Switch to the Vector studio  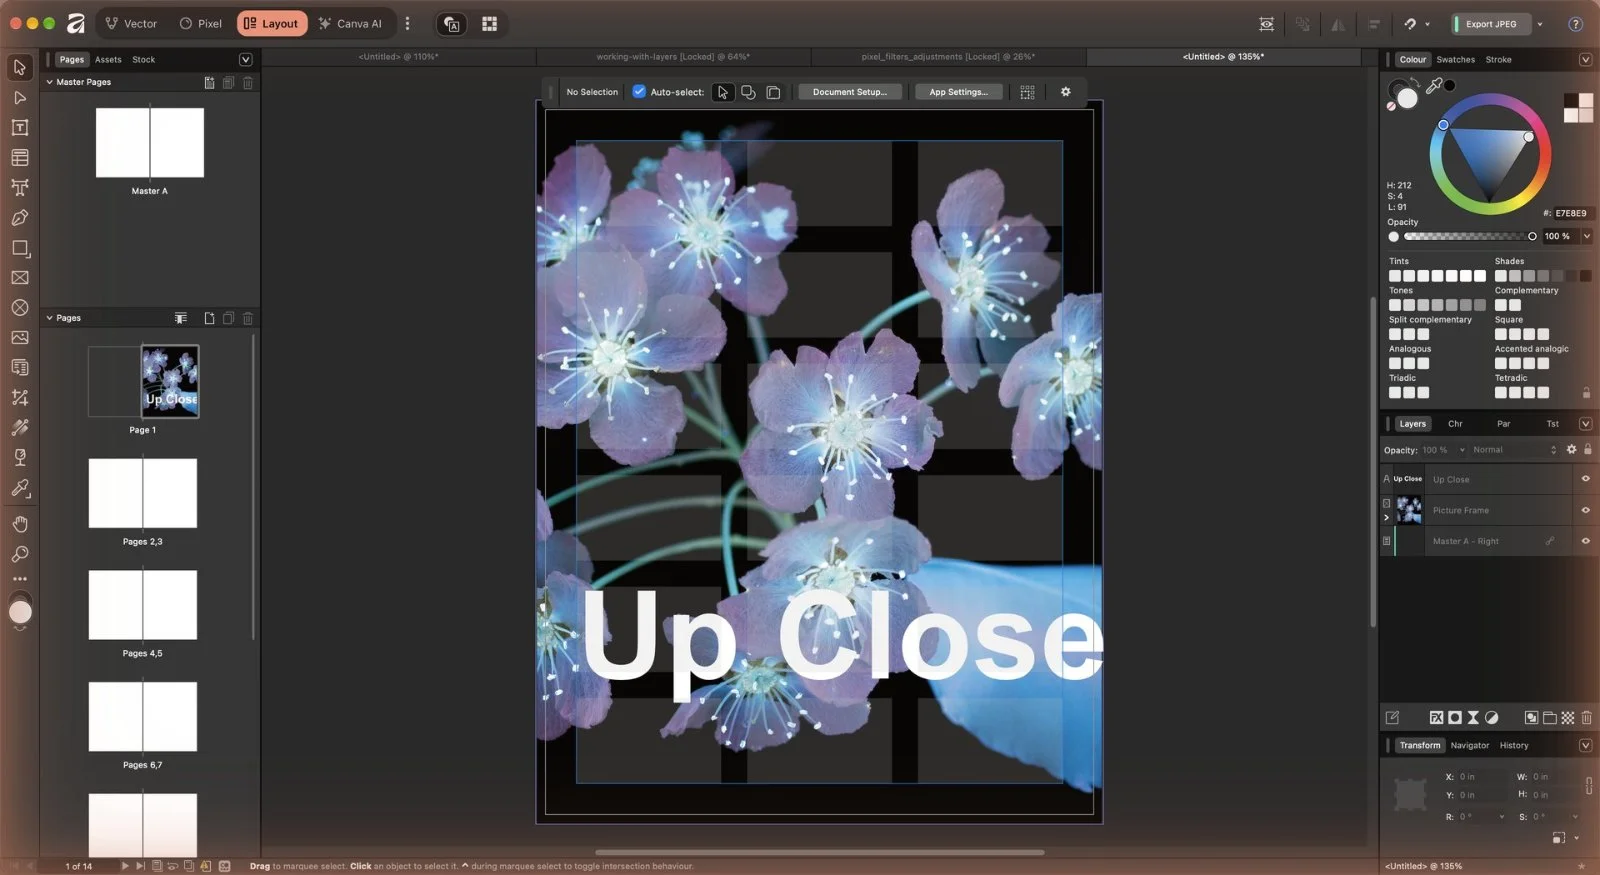point(131,23)
